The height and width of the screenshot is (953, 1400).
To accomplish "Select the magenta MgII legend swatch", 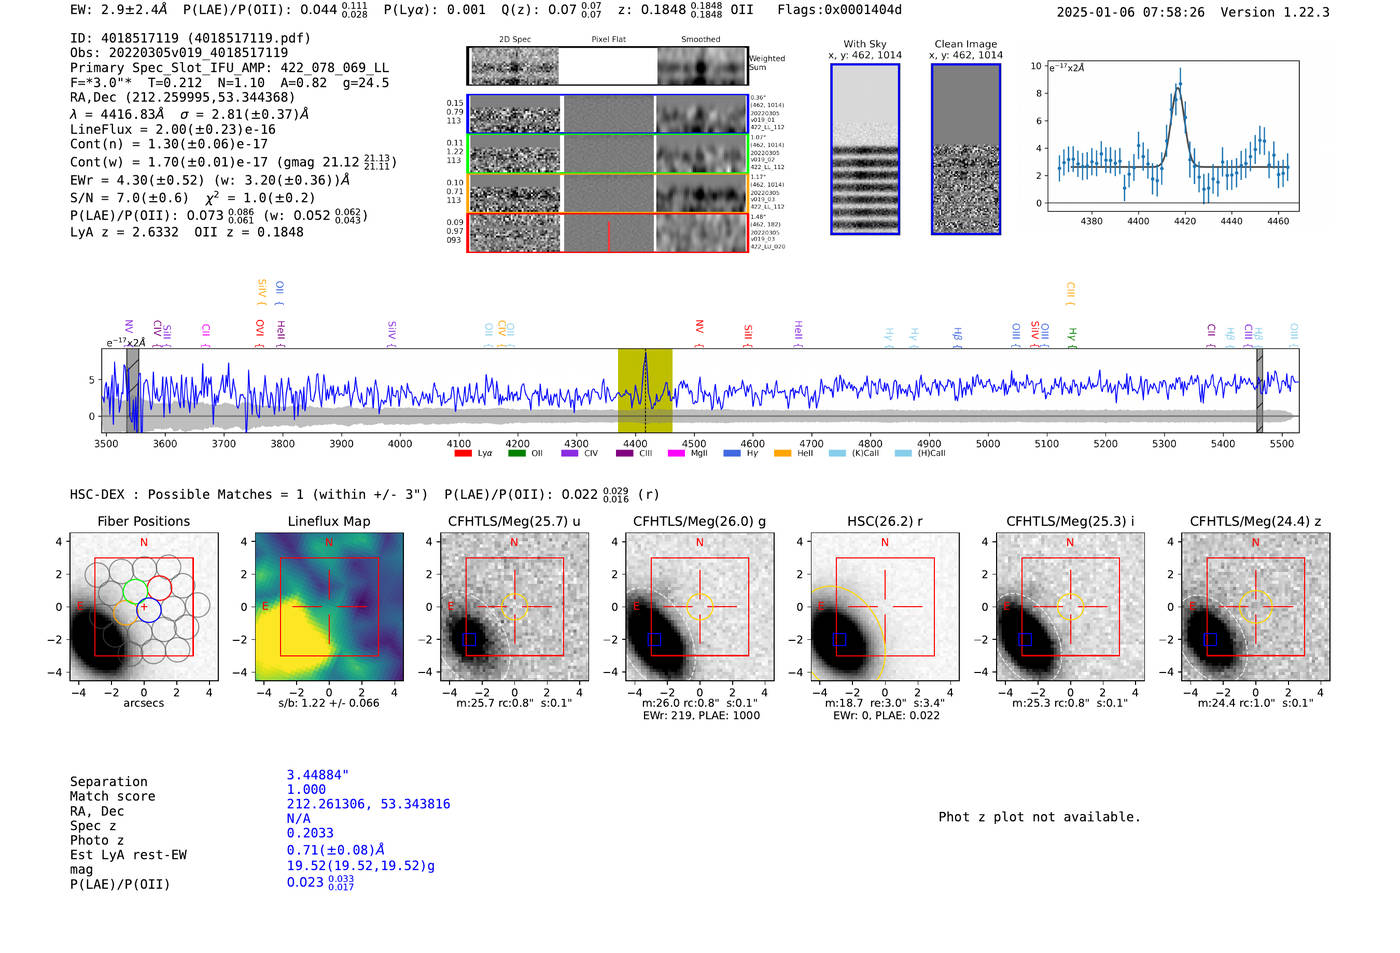I will click(x=676, y=453).
